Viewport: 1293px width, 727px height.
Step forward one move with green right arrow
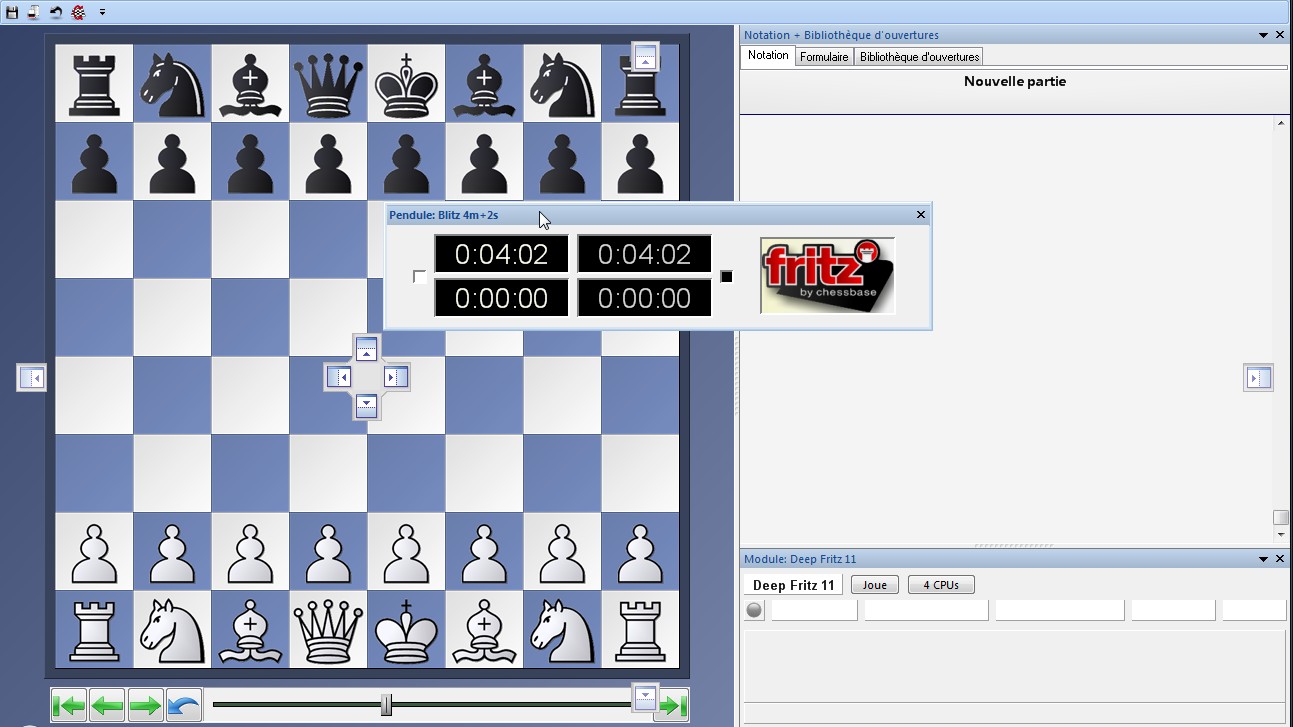click(145, 706)
